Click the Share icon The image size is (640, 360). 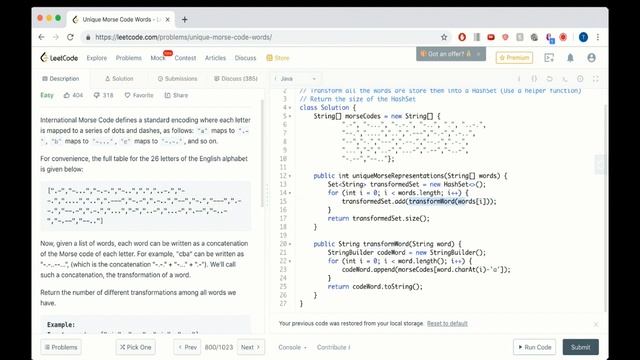point(167,95)
